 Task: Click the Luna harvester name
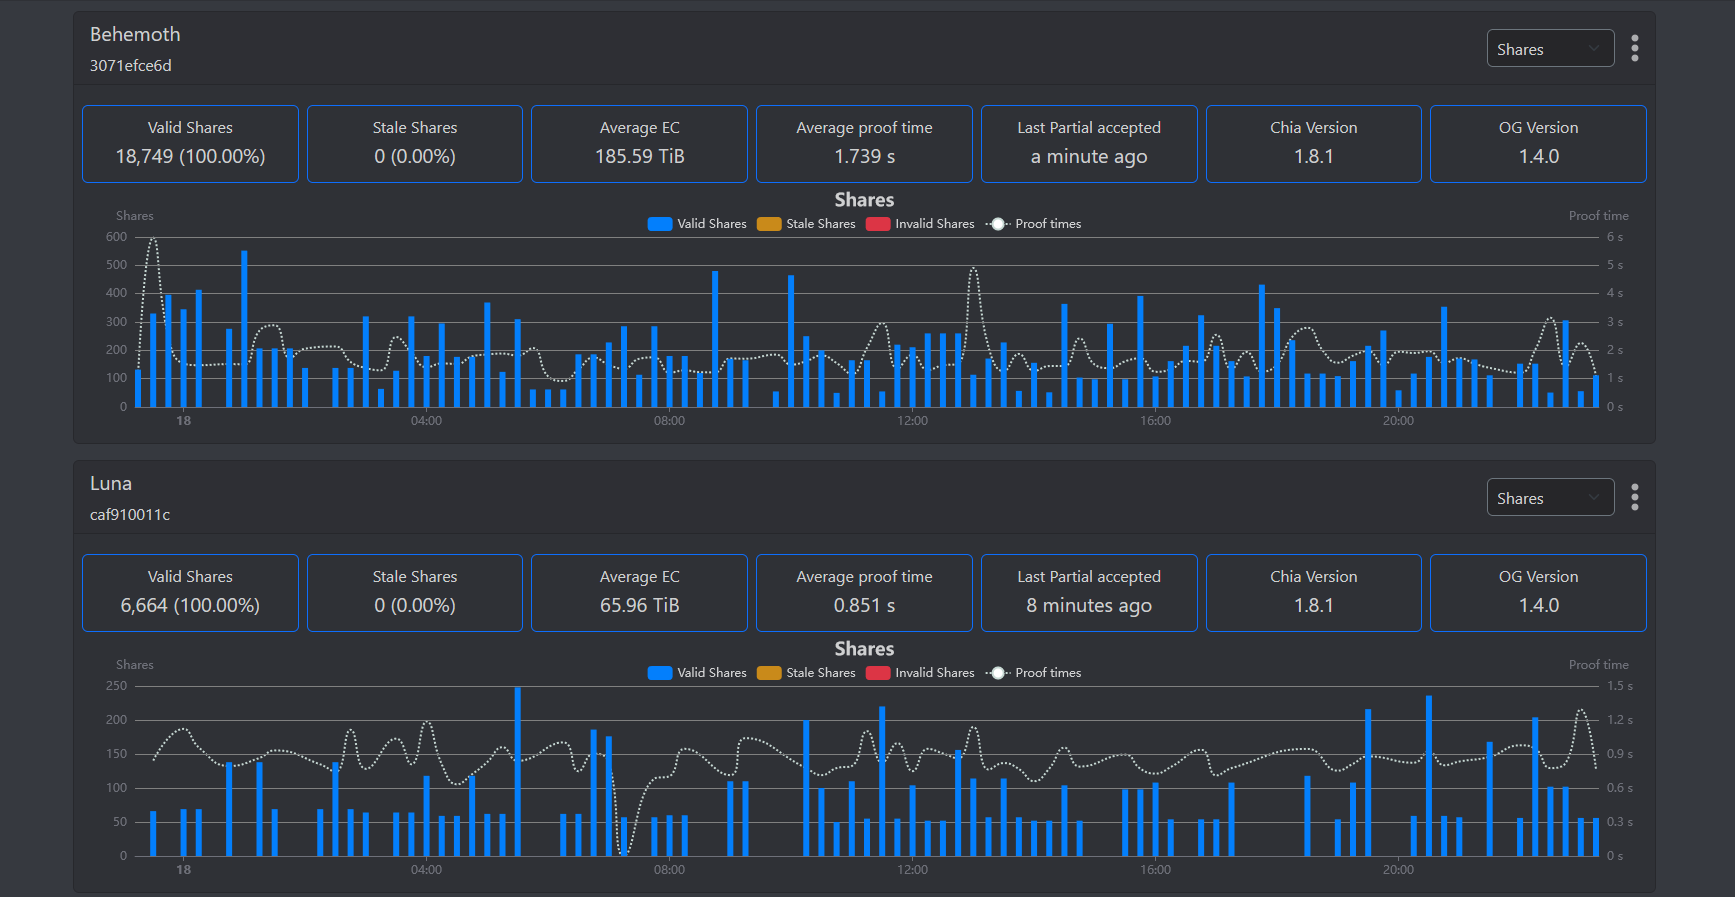coord(111,483)
